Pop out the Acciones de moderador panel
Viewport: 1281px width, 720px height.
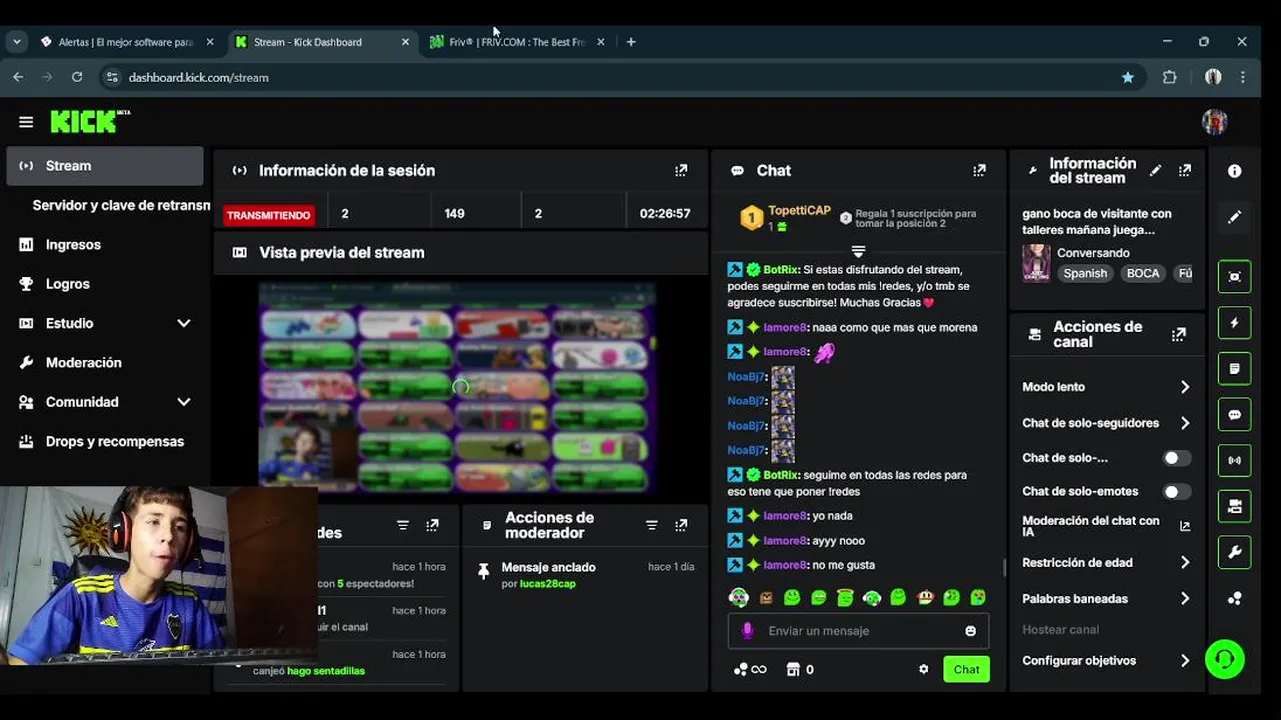(x=681, y=525)
